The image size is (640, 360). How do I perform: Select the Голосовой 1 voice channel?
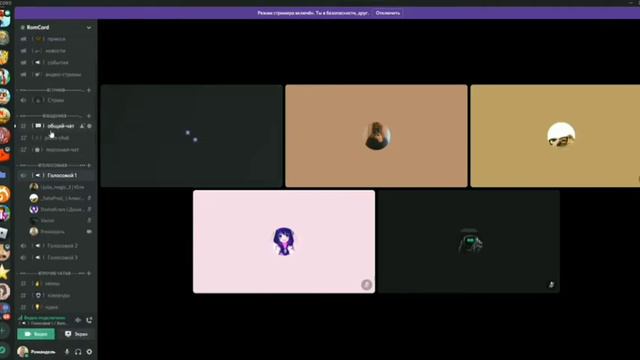click(56, 175)
